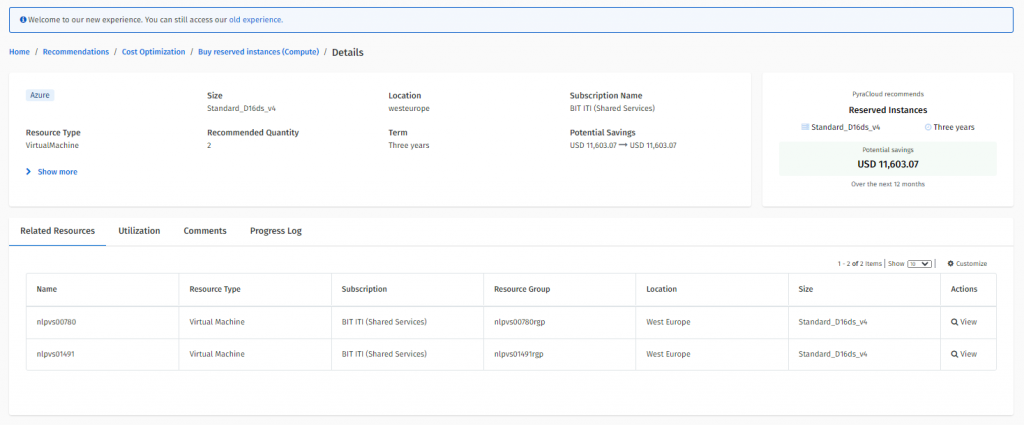The width and height of the screenshot is (1024, 425).
Task: Follow the old experience link
Action: (x=256, y=19)
